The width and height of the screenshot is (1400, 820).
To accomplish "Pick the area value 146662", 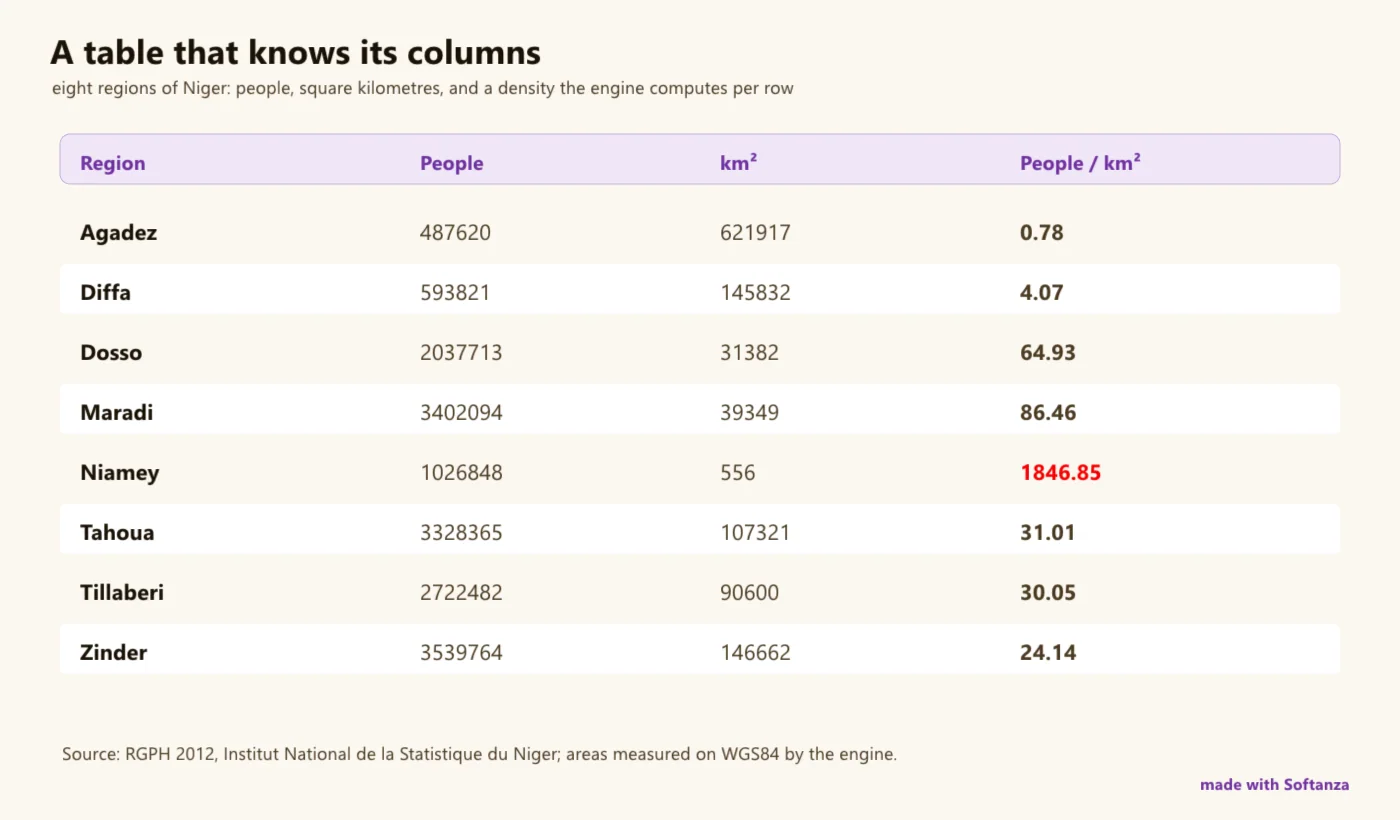I will pyautogui.click(x=756, y=653).
